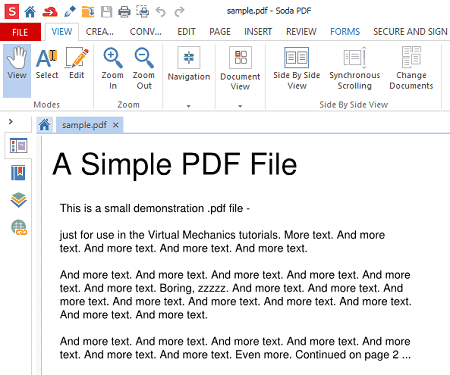The height and width of the screenshot is (375, 450).
Task: Click text 'Continued on page 2 ...'
Action: pos(353,355)
